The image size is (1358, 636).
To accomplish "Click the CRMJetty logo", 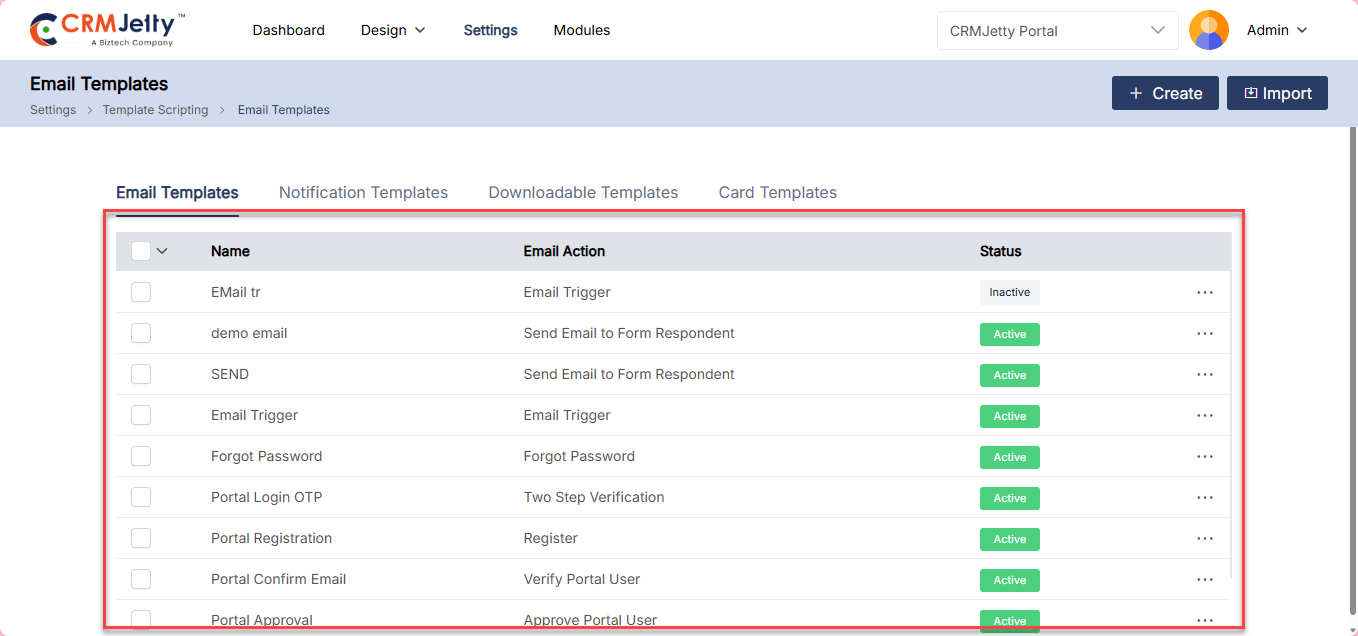I will pyautogui.click(x=108, y=30).
